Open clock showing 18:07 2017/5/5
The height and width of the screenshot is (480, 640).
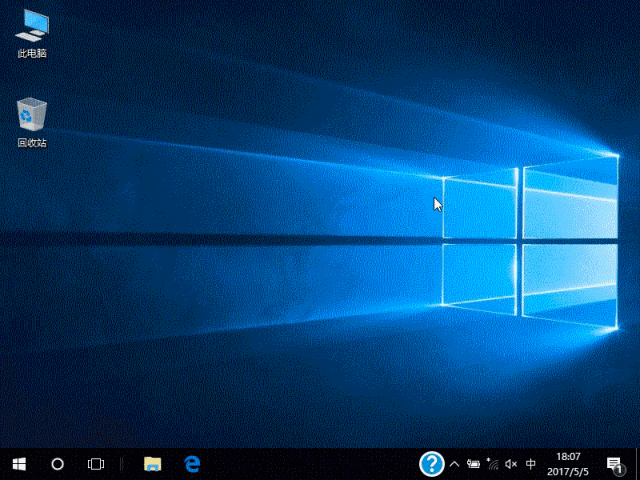568,464
